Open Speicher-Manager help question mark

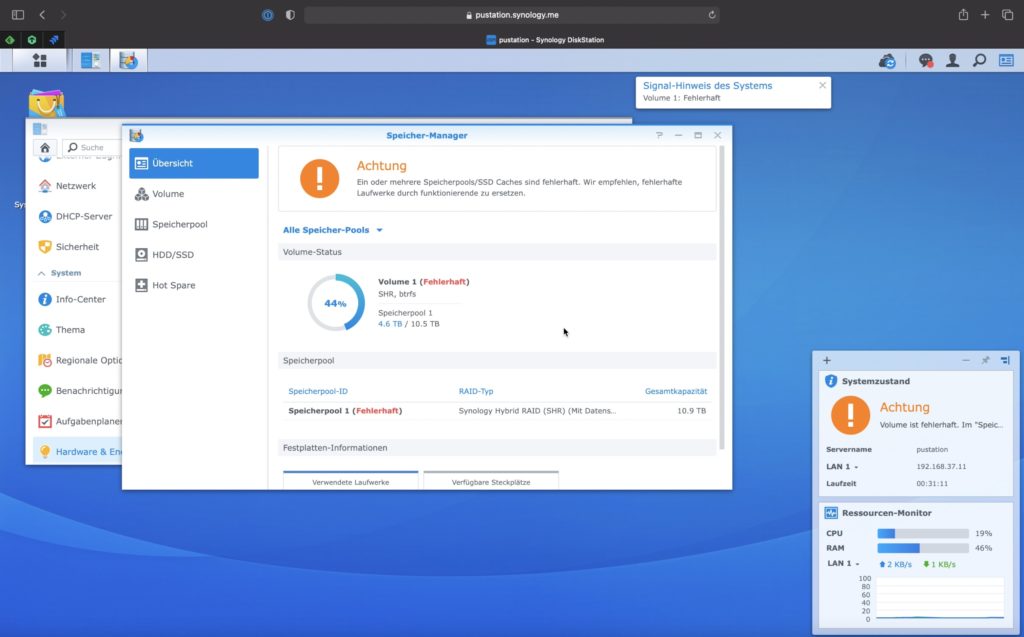pyautogui.click(x=659, y=135)
